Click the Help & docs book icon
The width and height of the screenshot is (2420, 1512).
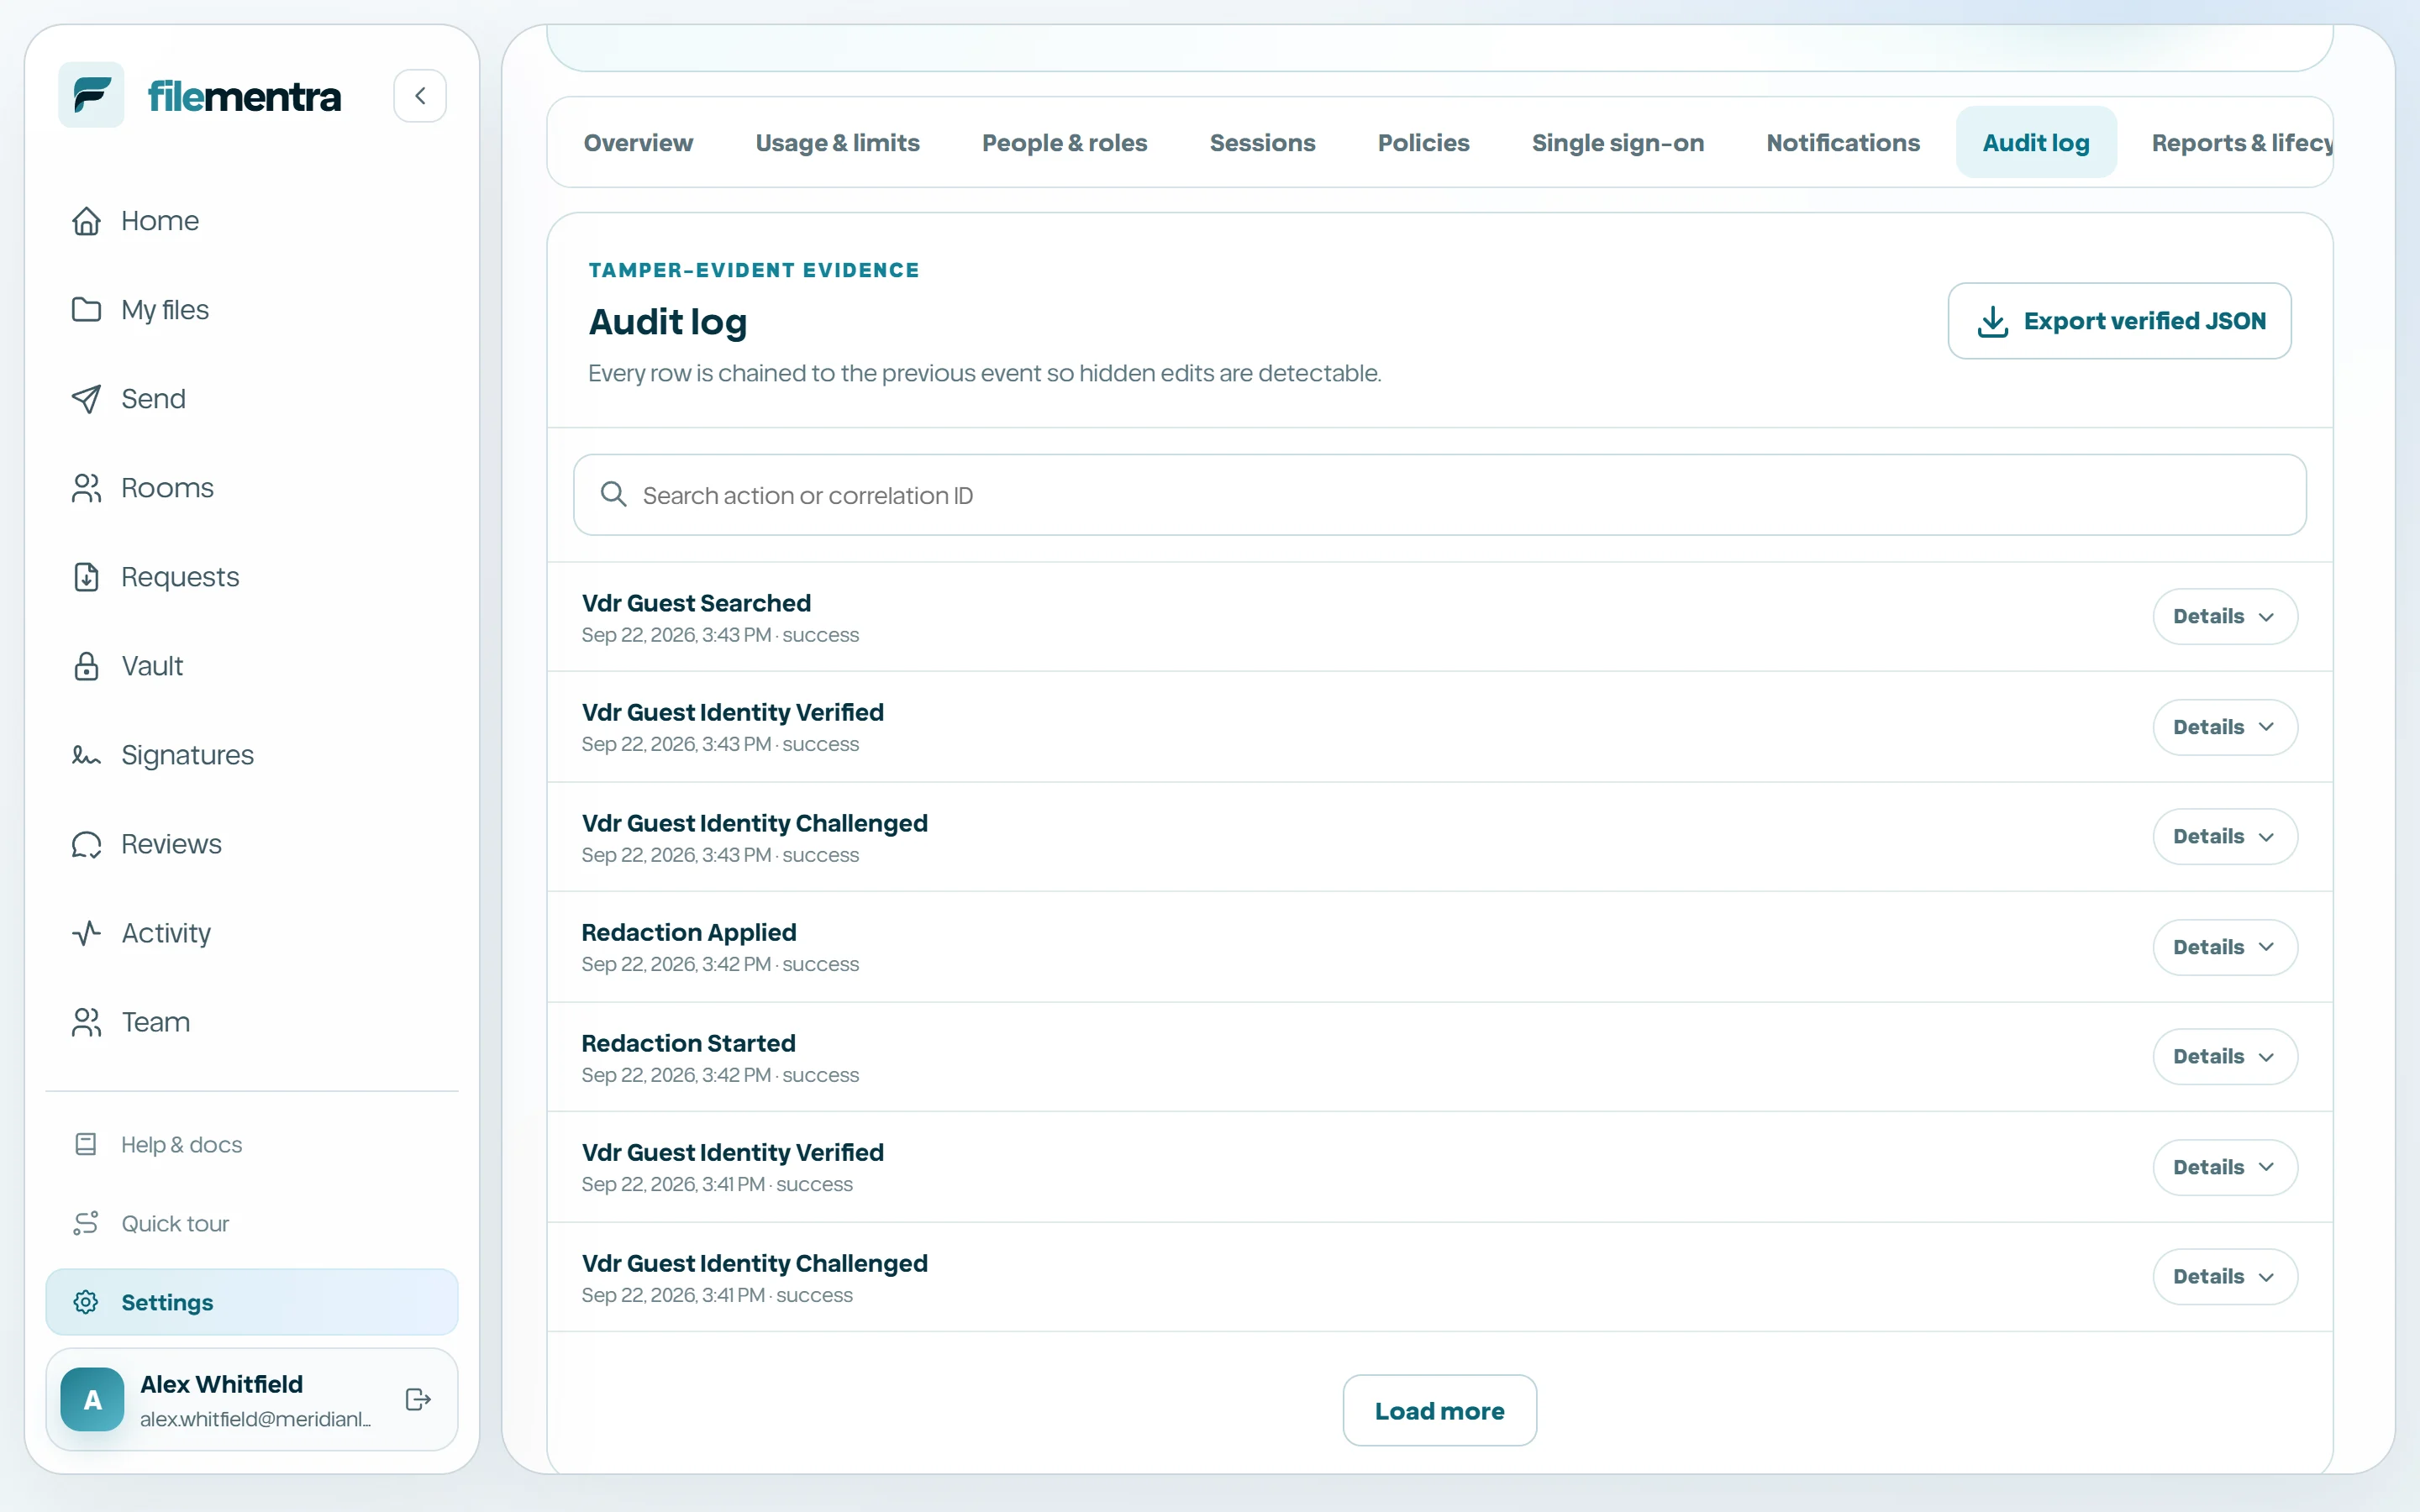[86, 1144]
